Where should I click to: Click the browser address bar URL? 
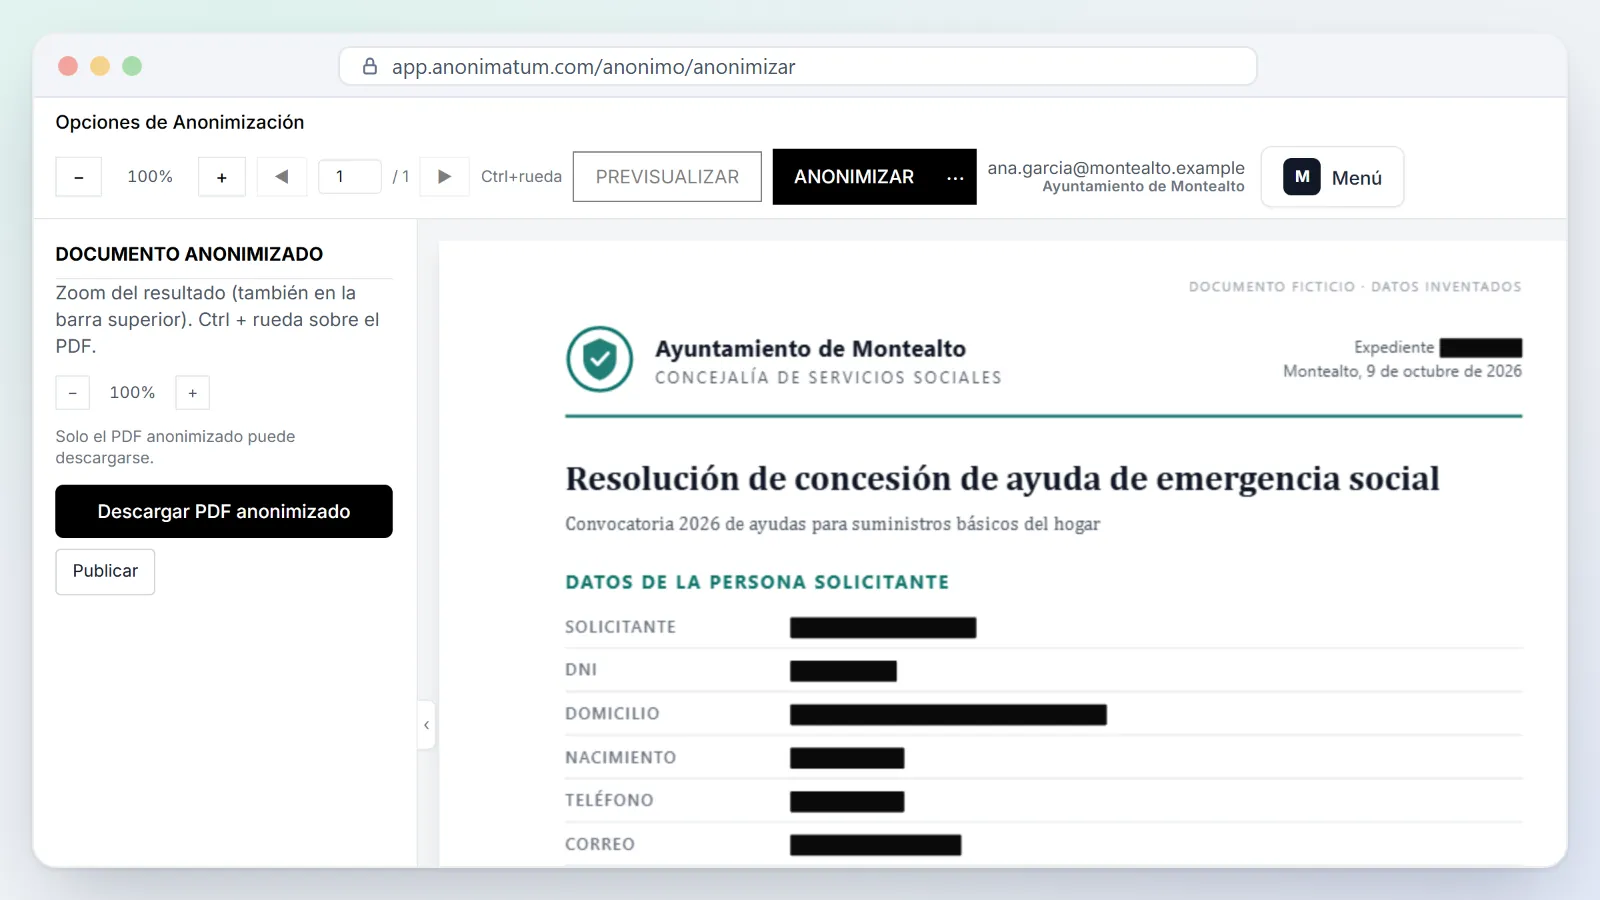click(x=594, y=67)
